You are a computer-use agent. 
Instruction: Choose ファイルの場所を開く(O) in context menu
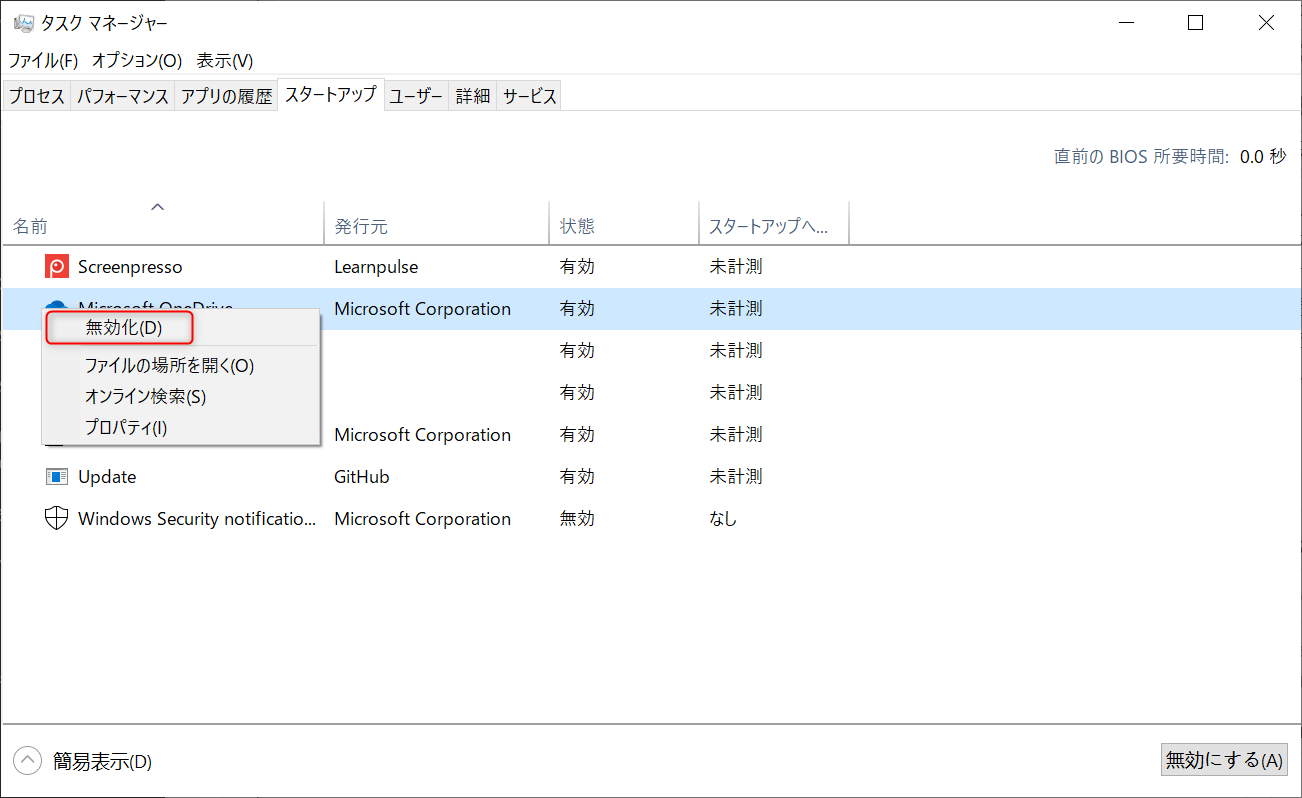point(180,366)
